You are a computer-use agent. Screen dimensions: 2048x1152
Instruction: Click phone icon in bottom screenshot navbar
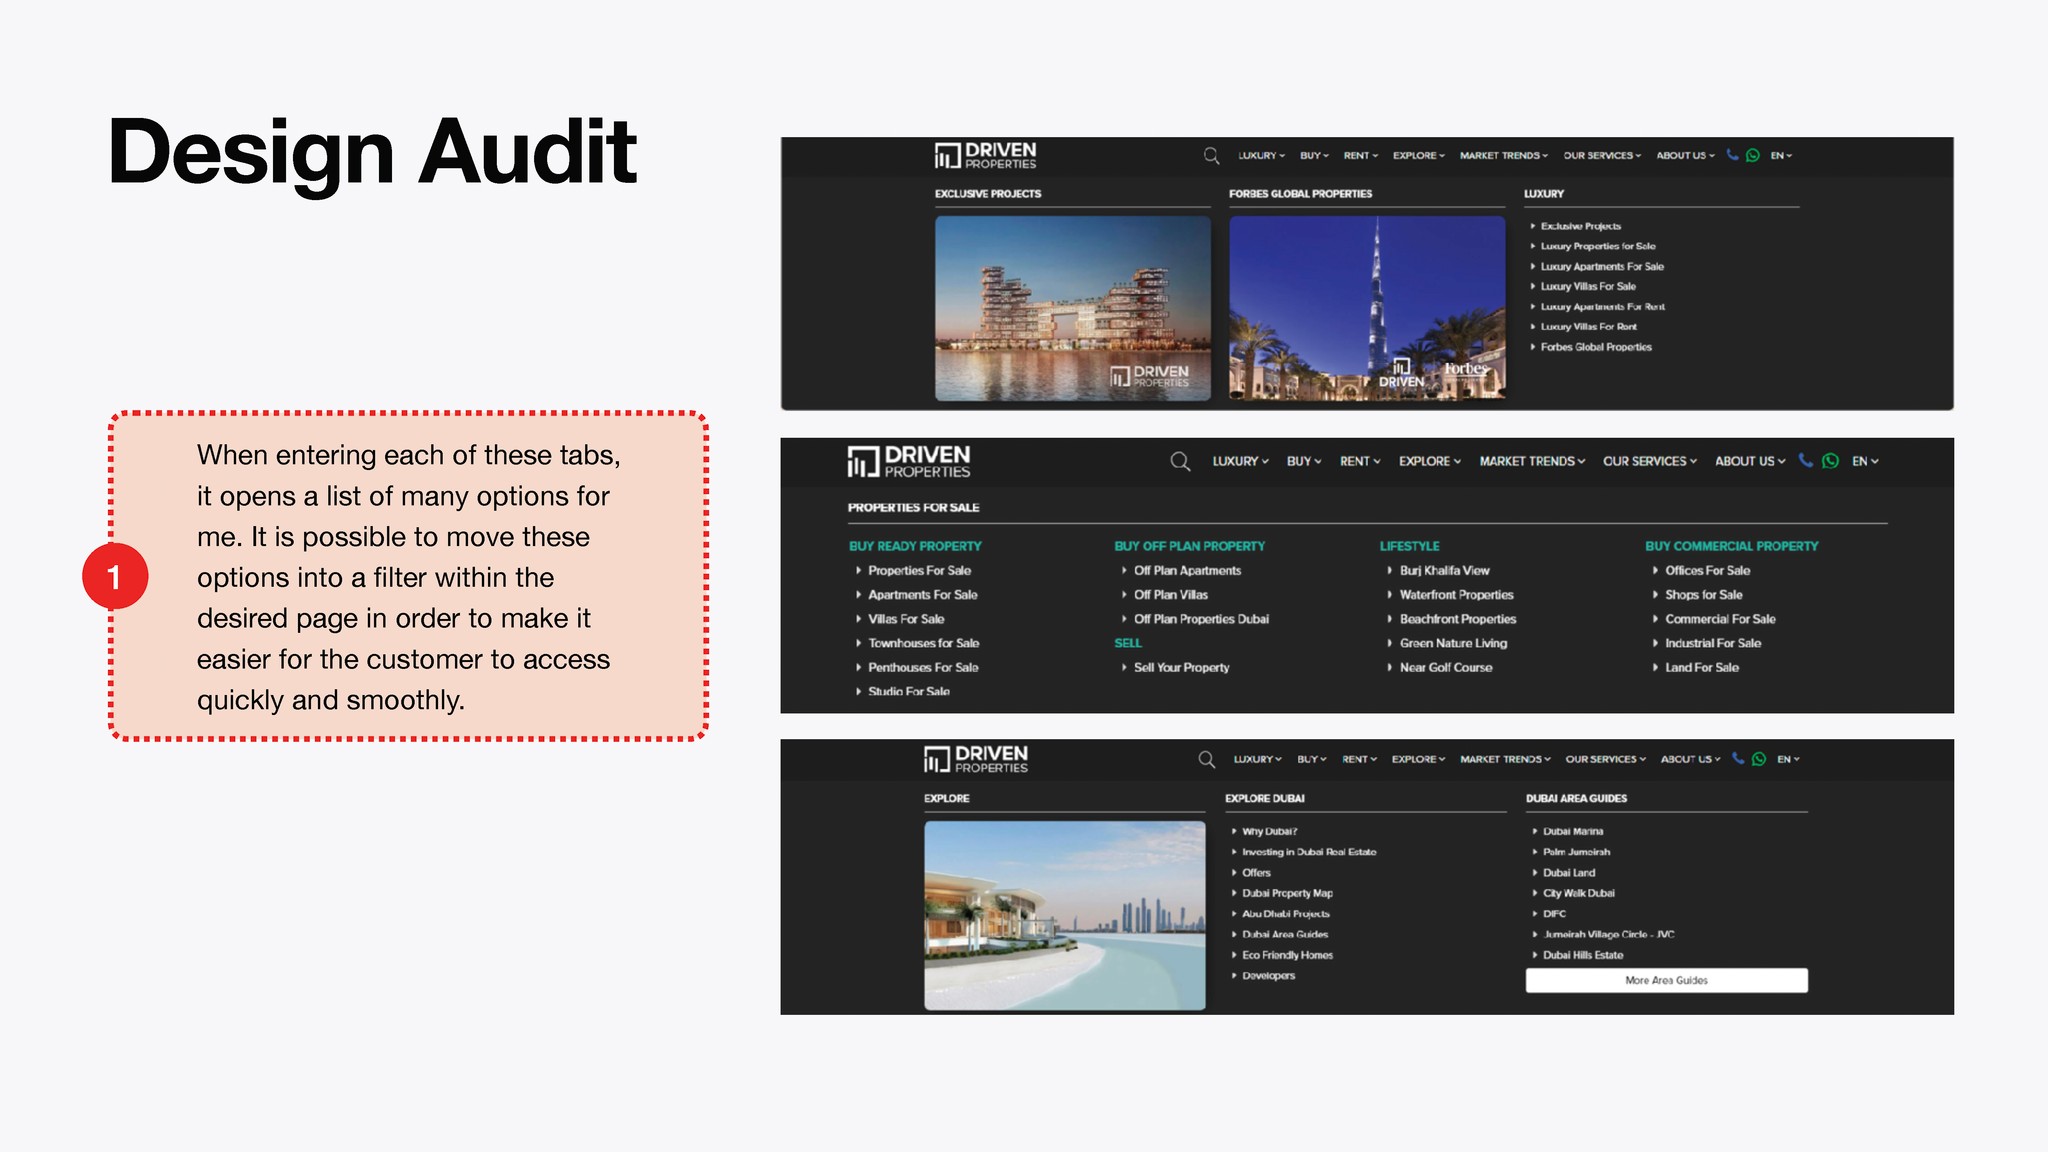(1738, 759)
